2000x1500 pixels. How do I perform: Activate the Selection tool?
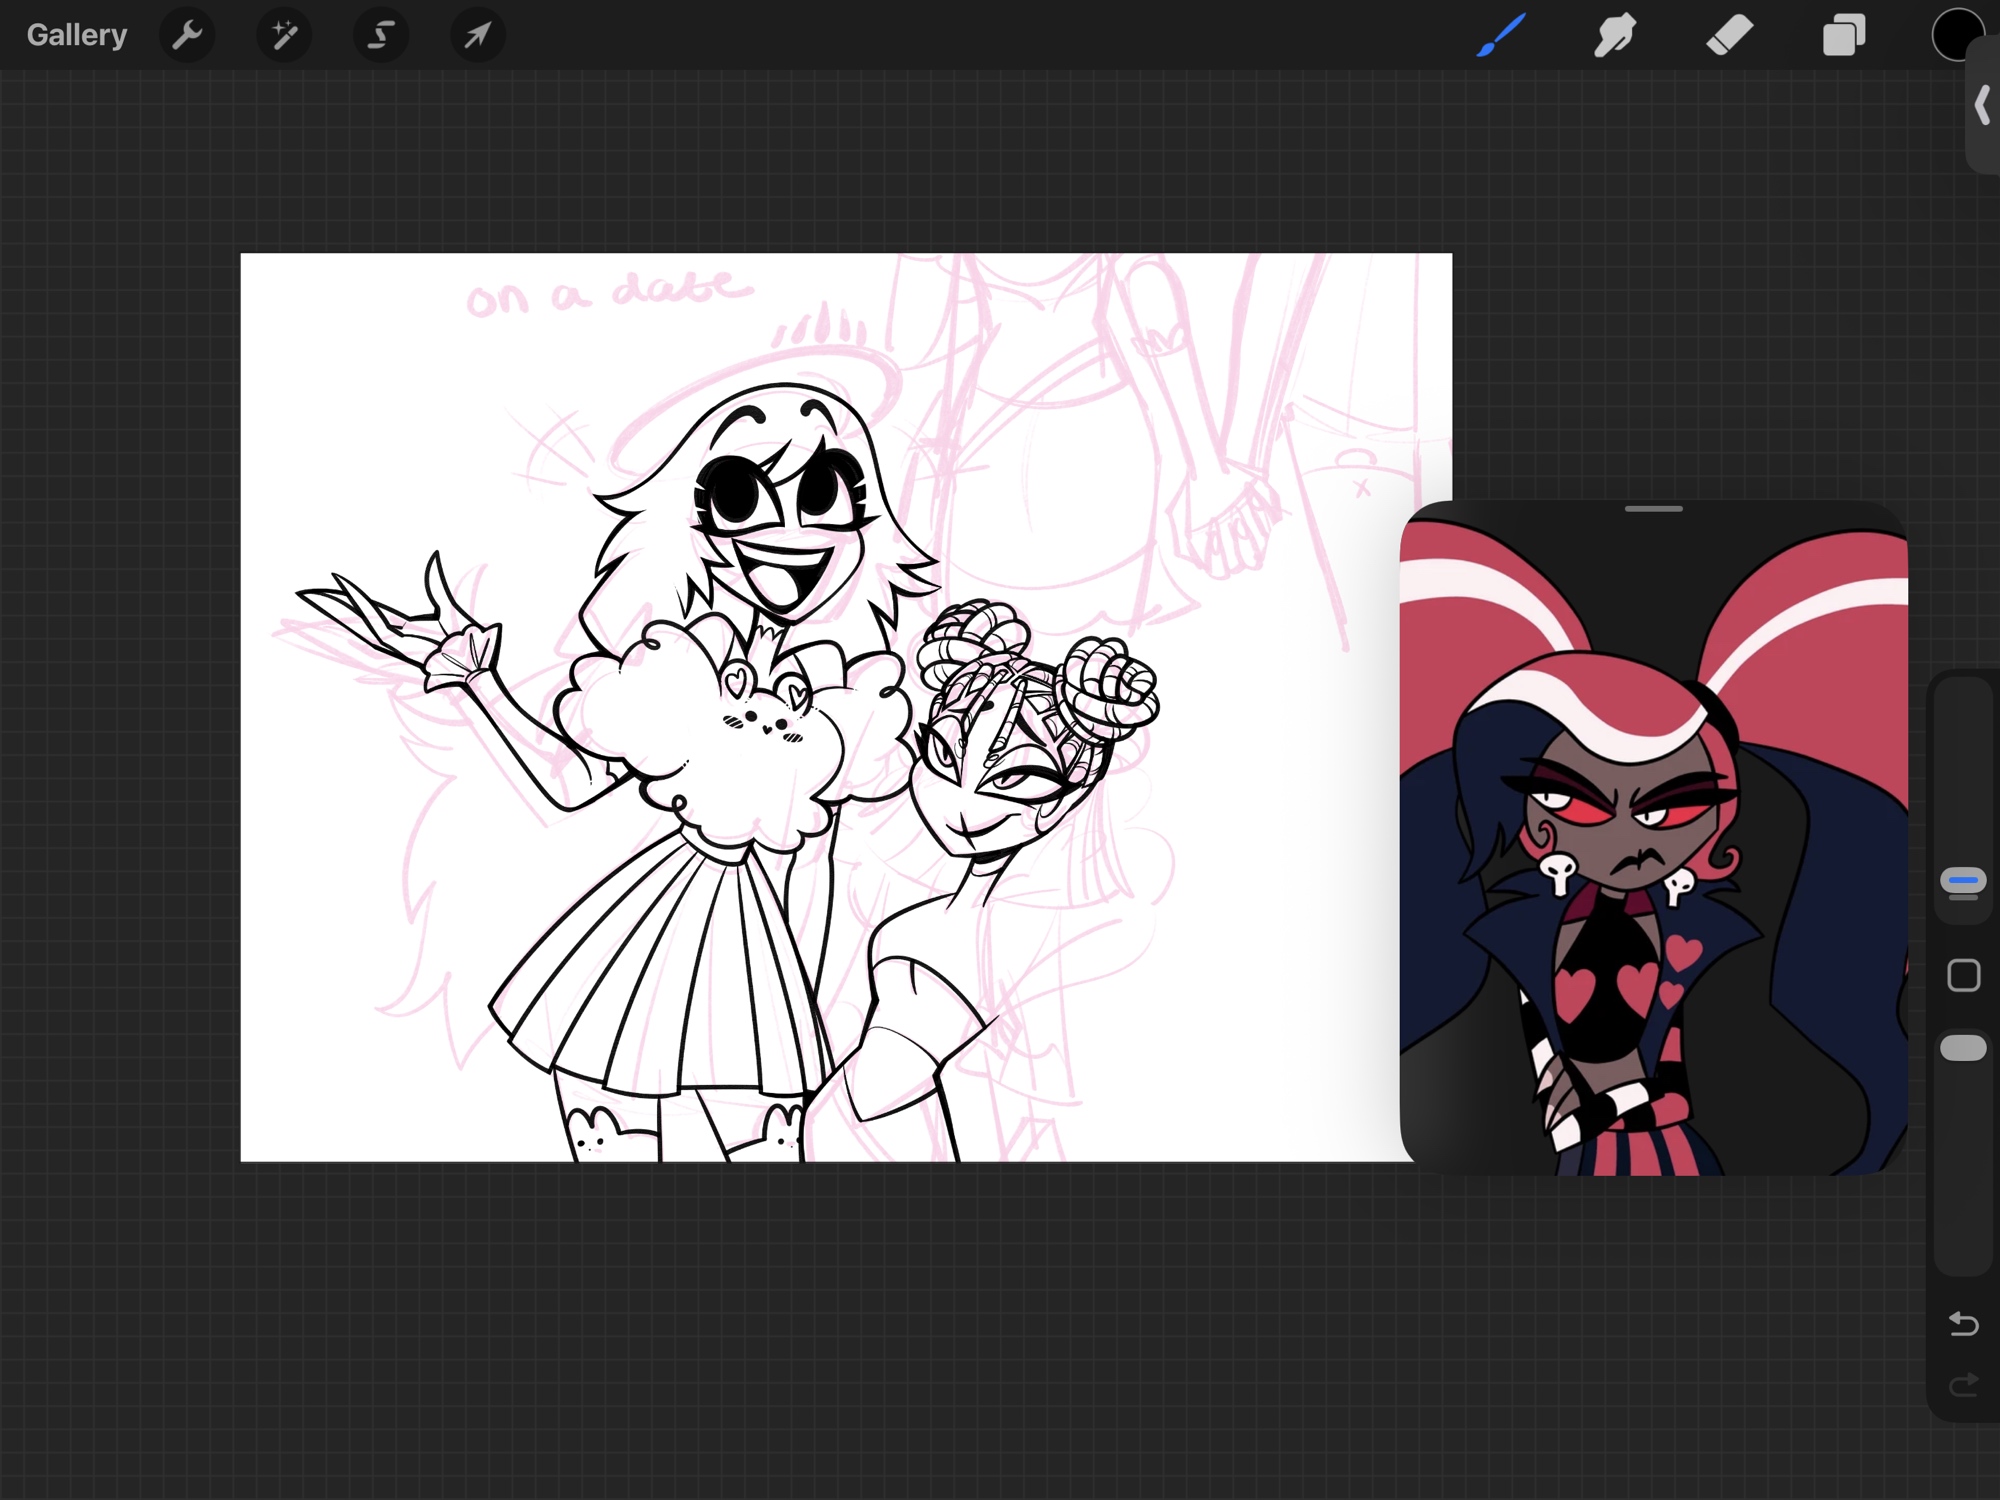click(x=381, y=35)
